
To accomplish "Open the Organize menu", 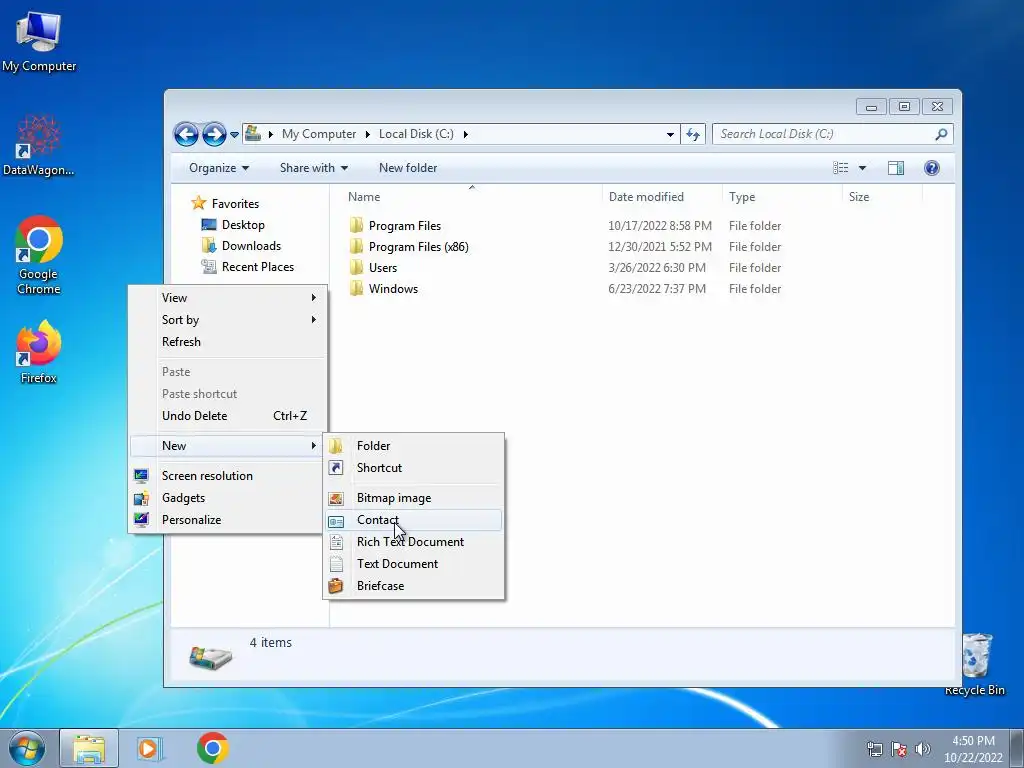I will (219, 168).
